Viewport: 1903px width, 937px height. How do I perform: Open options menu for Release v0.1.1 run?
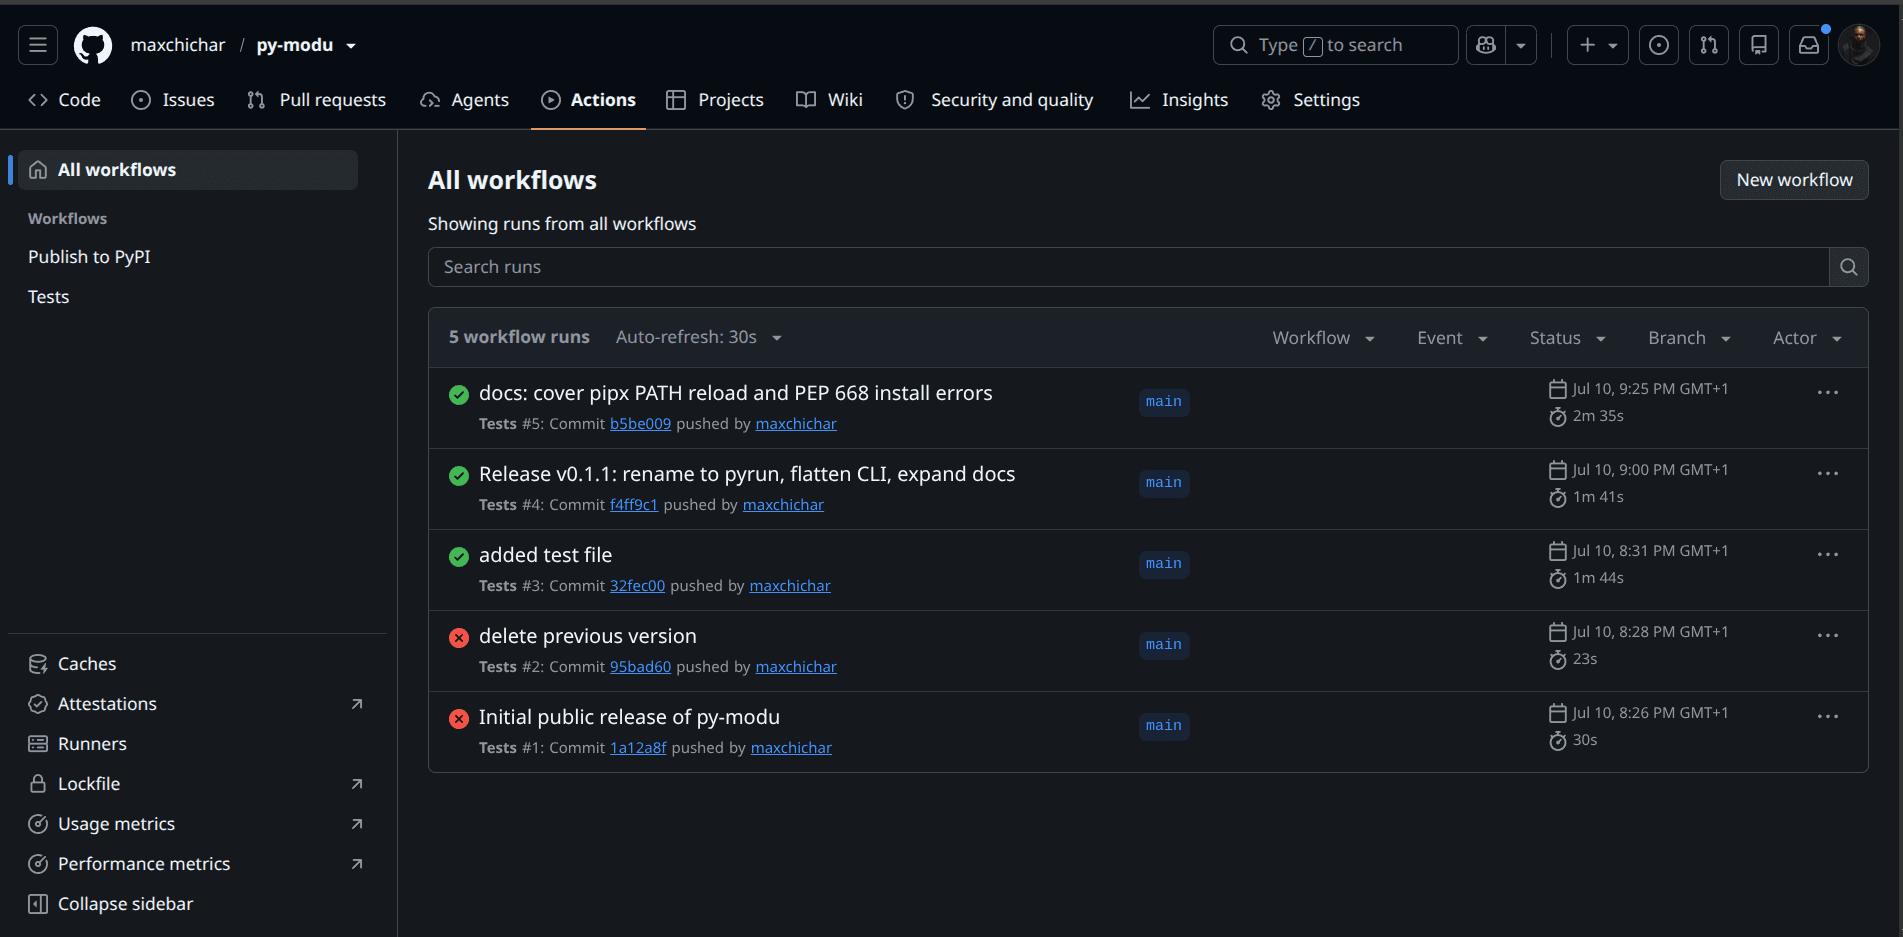click(x=1828, y=473)
